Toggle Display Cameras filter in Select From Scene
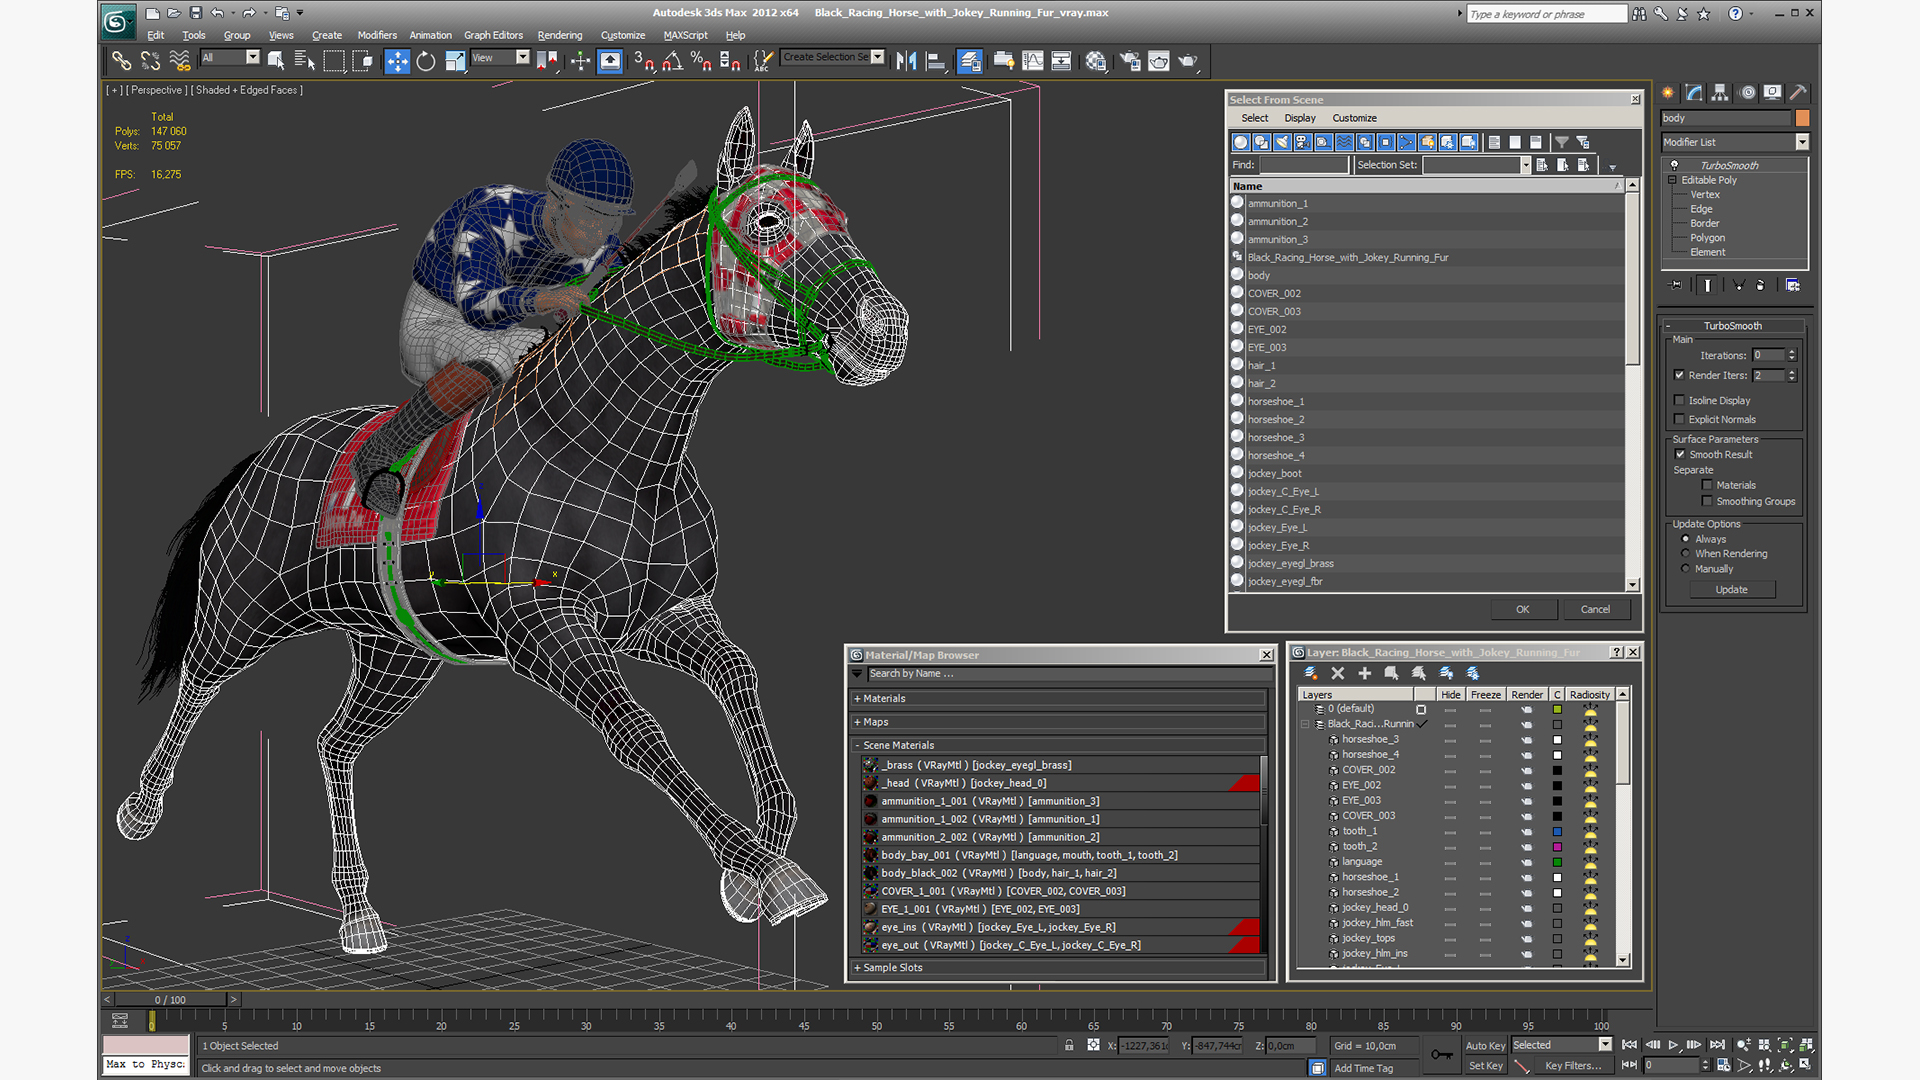This screenshot has width=1920, height=1080. (x=1303, y=142)
